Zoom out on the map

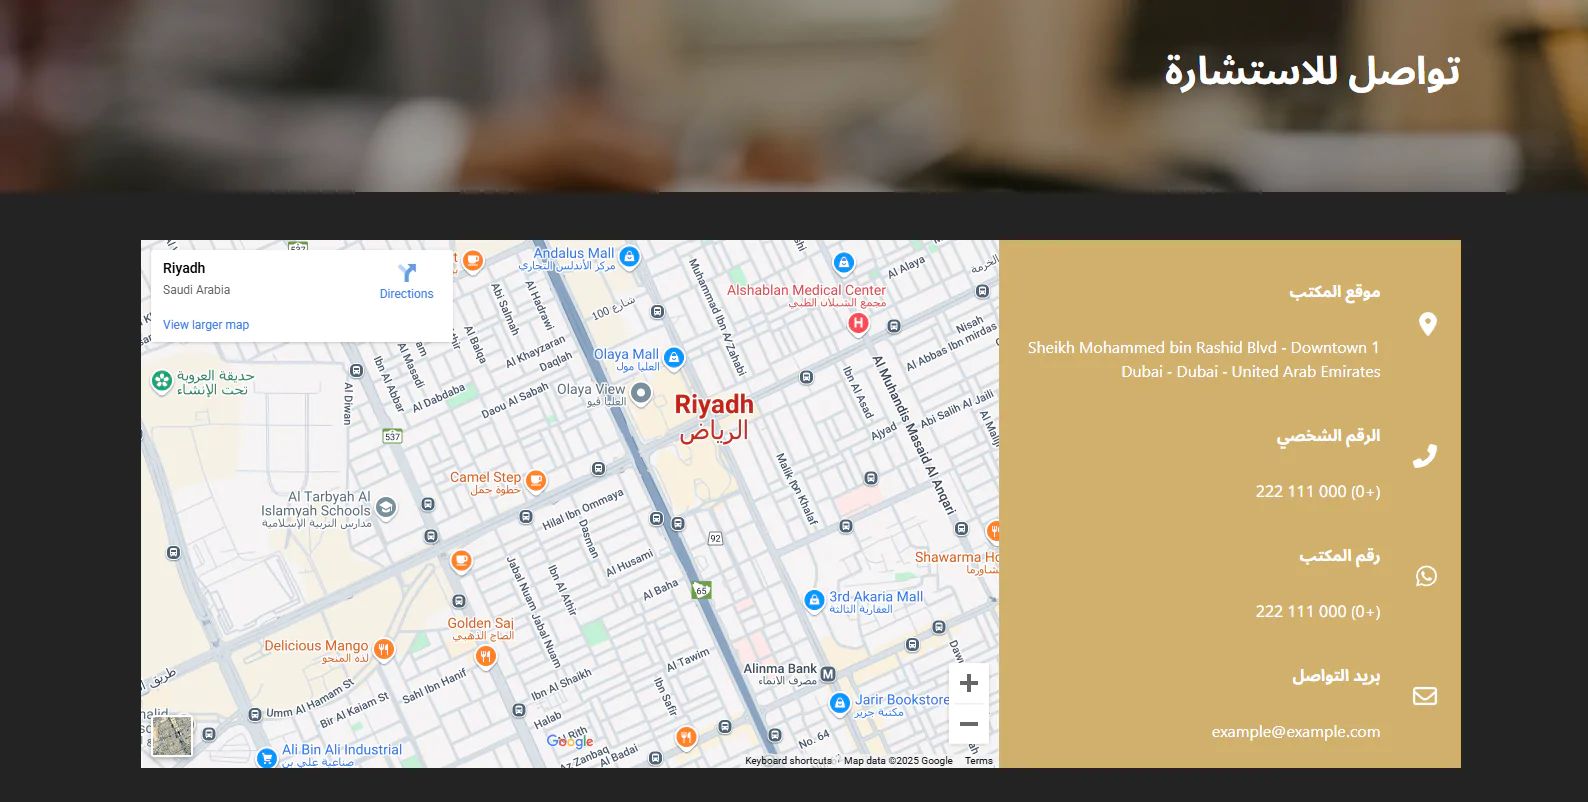point(968,724)
